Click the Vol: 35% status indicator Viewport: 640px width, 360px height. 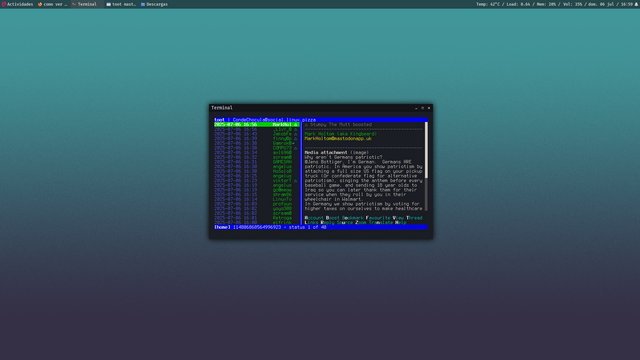pyautogui.click(x=574, y=4)
